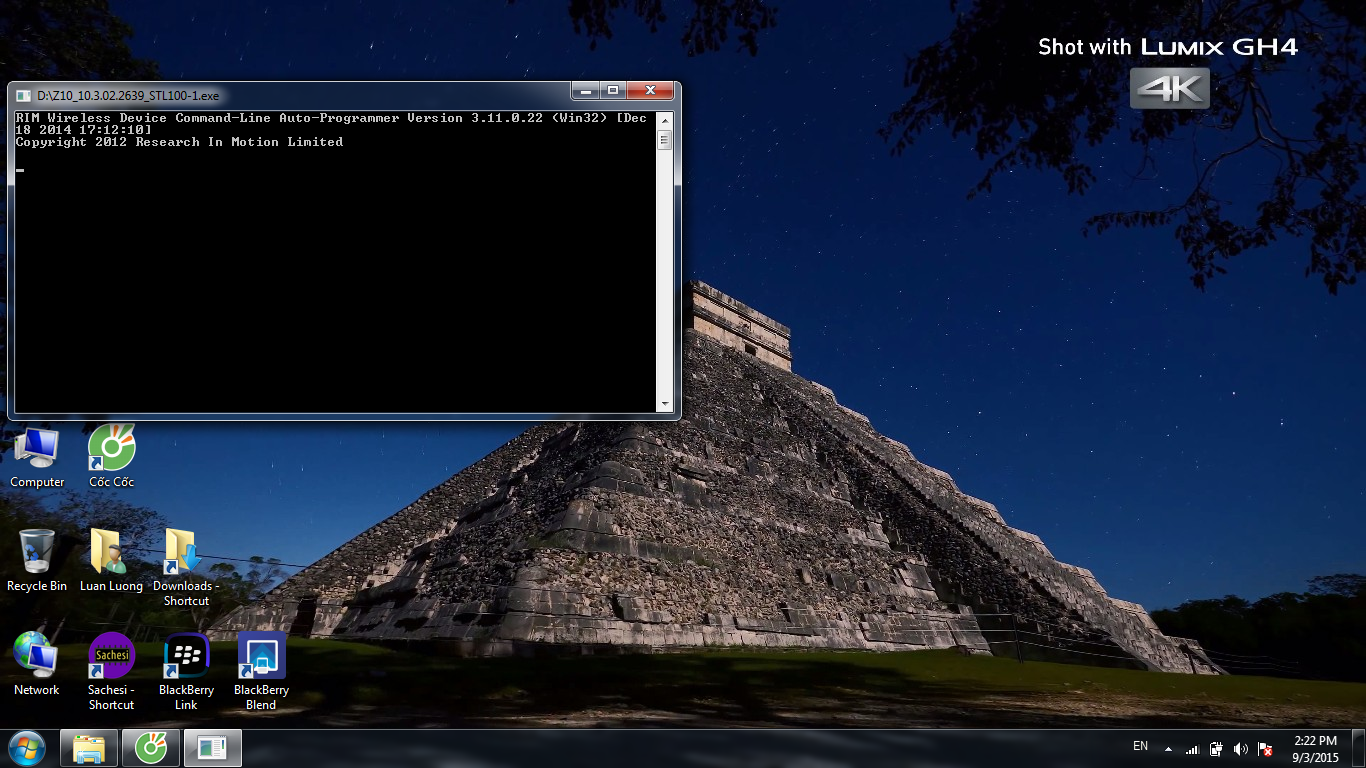
Task: Open the EN input language selector
Action: click(x=1140, y=746)
